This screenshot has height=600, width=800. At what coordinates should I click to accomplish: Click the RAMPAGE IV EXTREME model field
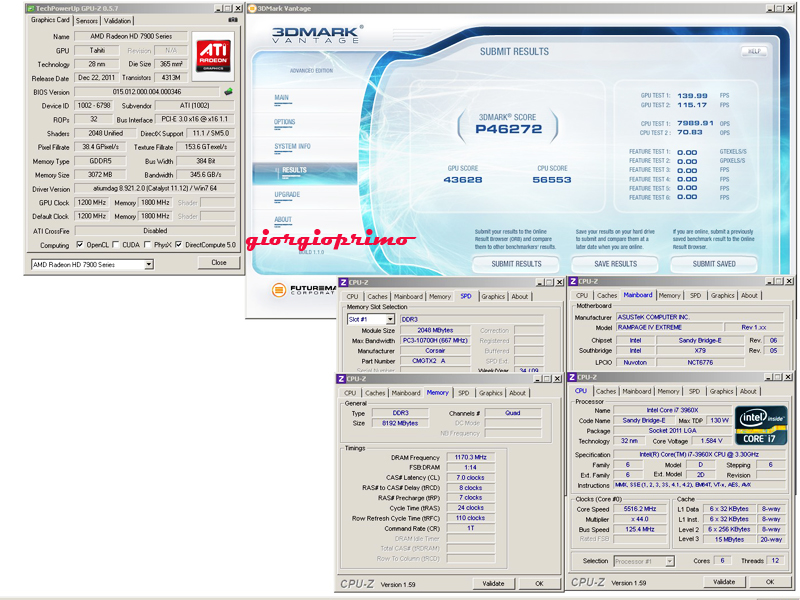pyautogui.click(x=669, y=328)
